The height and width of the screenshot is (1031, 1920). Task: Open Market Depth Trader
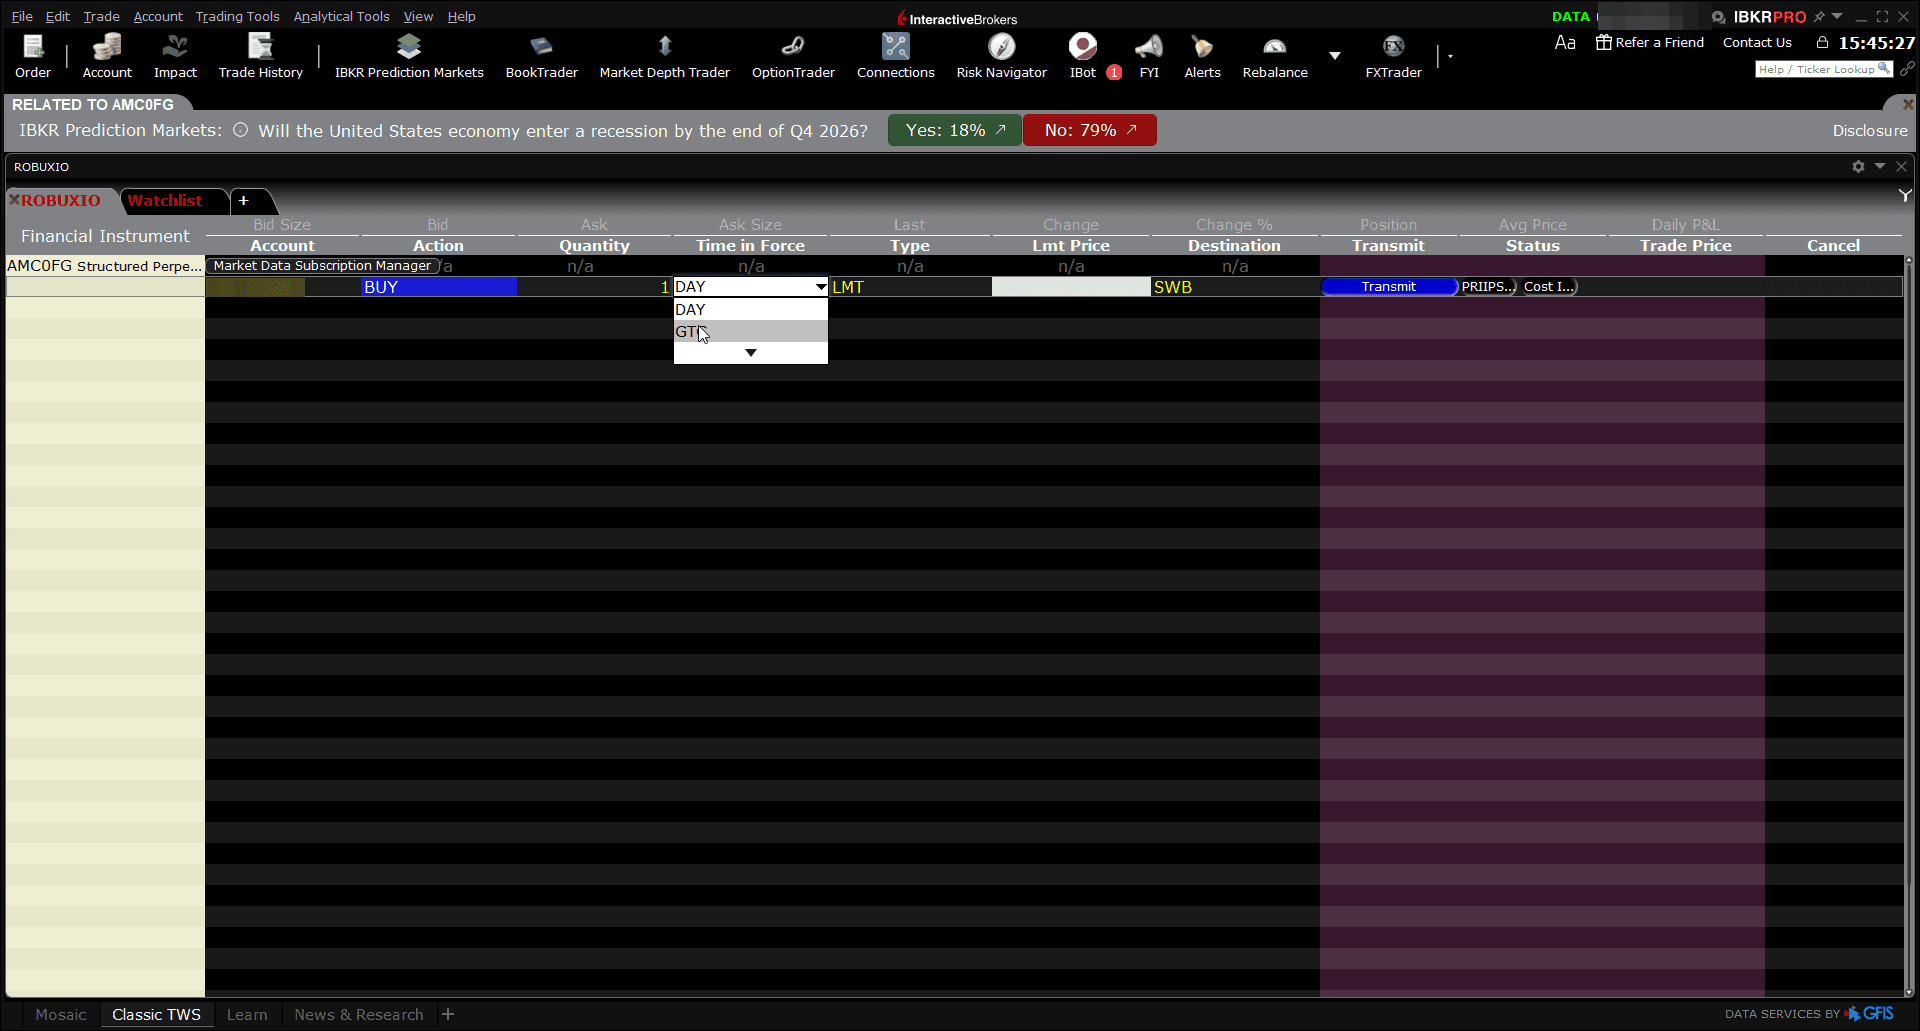[664, 56]
